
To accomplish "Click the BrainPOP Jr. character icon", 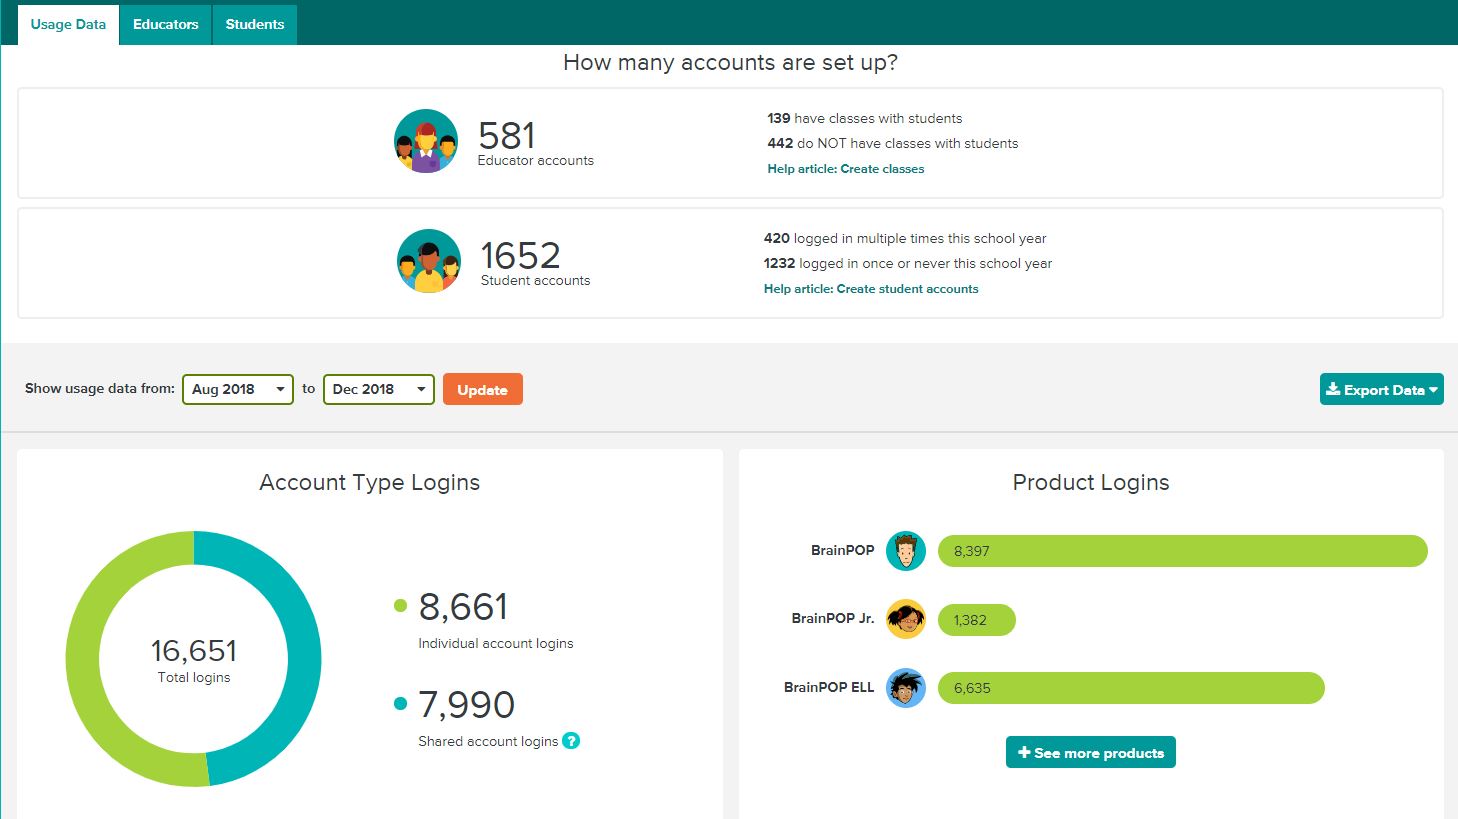I will 906,619.
